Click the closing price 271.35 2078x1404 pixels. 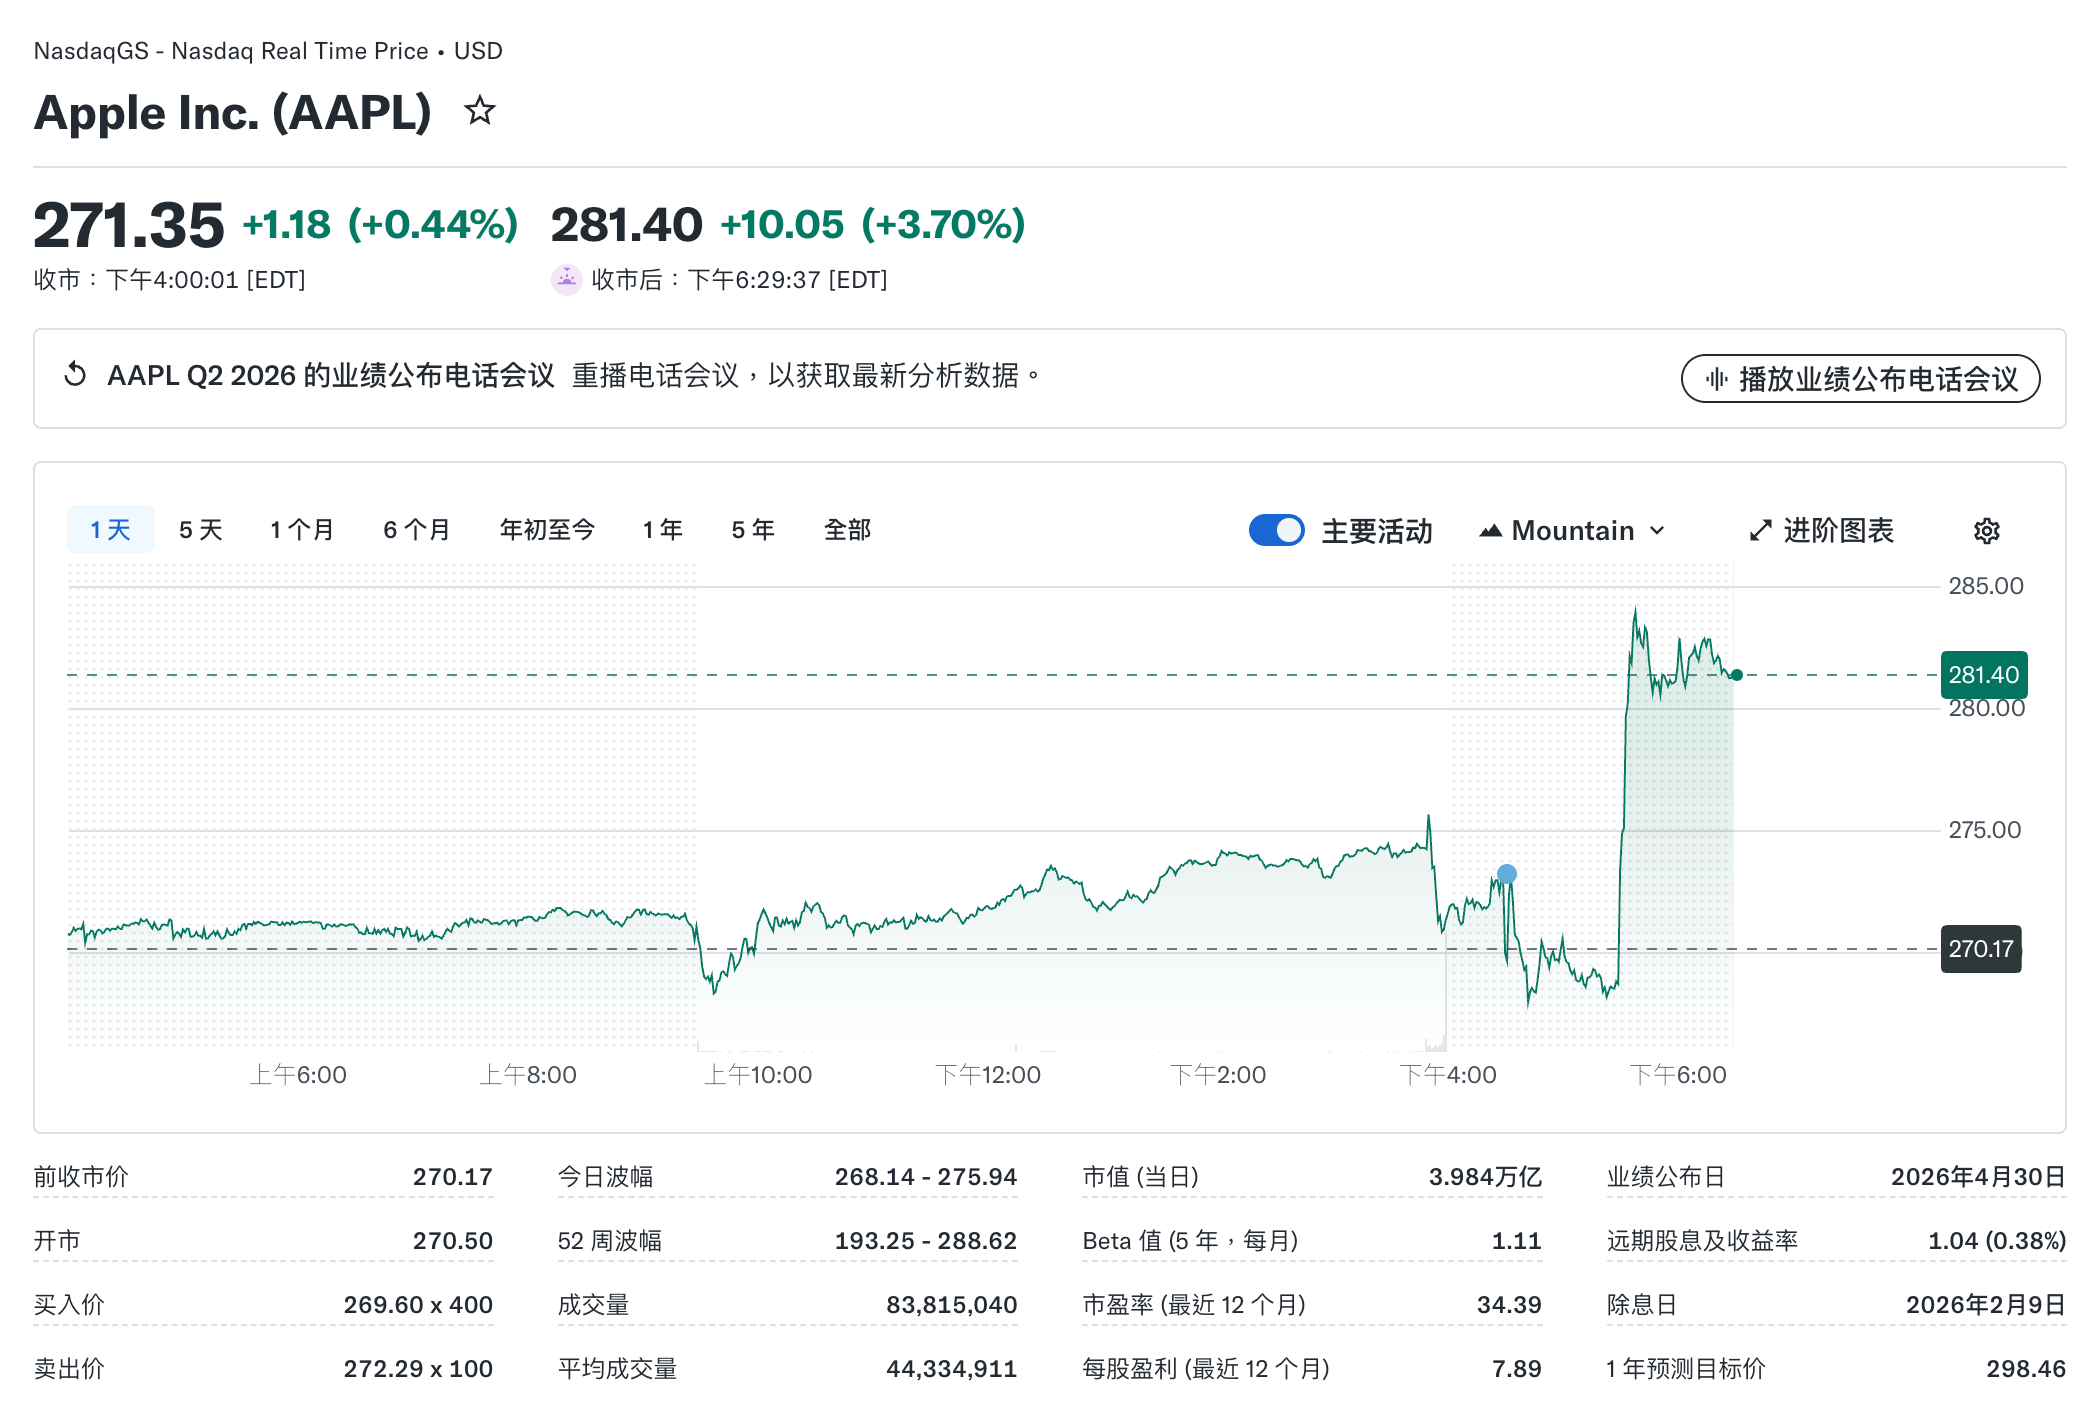129,225
